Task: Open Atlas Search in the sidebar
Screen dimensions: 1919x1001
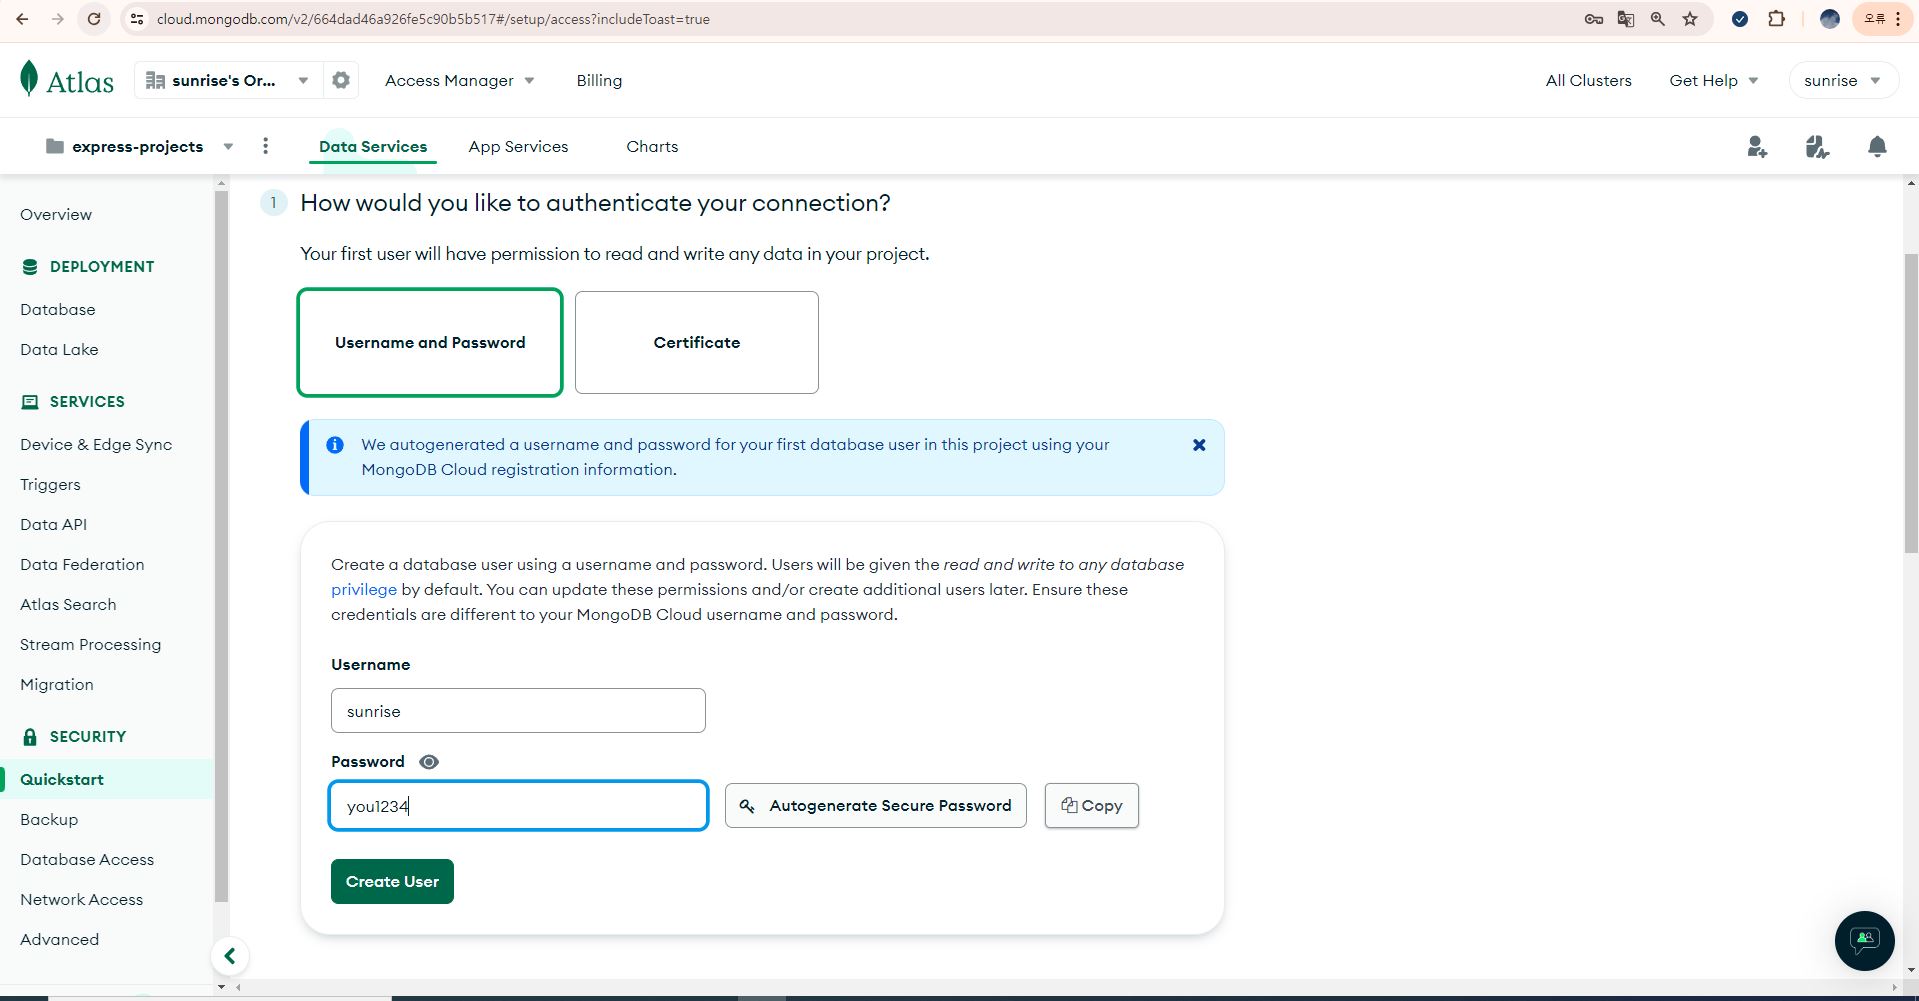Action: click(68, 604)
